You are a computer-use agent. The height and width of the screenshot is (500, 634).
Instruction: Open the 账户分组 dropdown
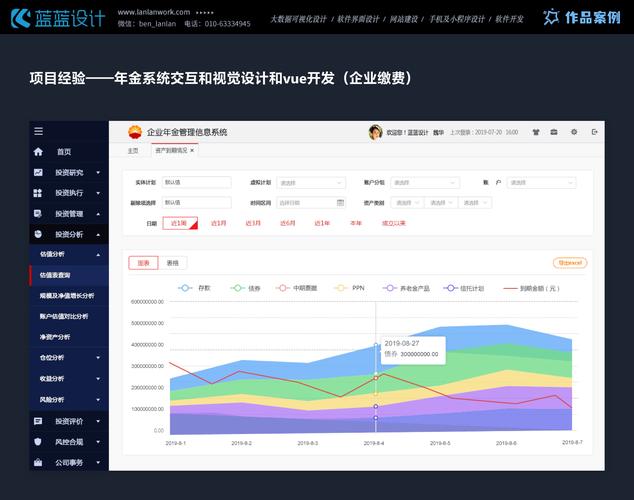click(425, 183)
